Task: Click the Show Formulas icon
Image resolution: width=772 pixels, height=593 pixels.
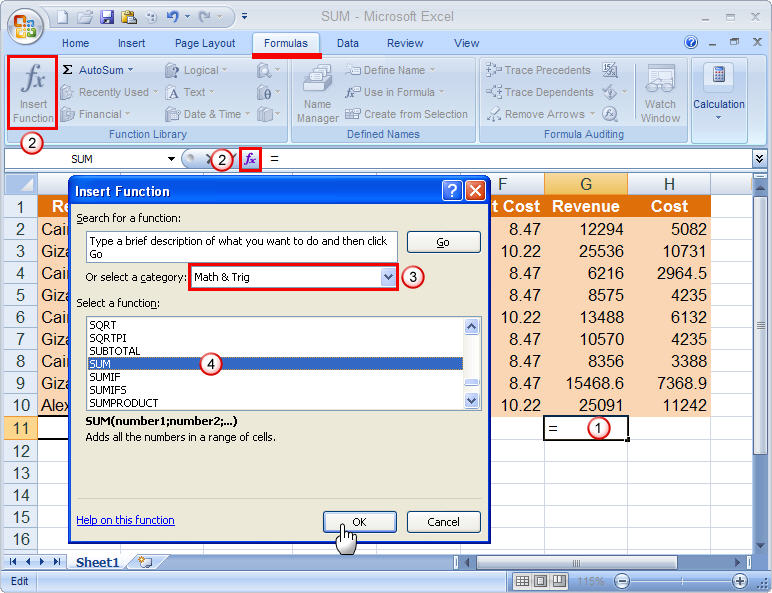Action: [x=610, y=70]
